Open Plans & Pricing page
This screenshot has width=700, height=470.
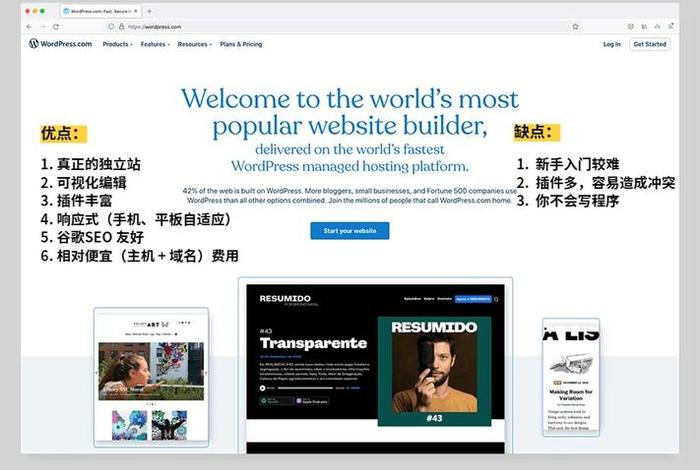click(241, 44)
